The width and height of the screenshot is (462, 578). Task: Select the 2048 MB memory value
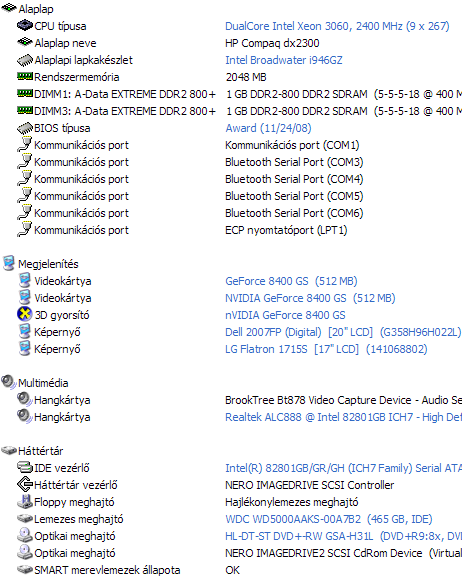[246, 77]
